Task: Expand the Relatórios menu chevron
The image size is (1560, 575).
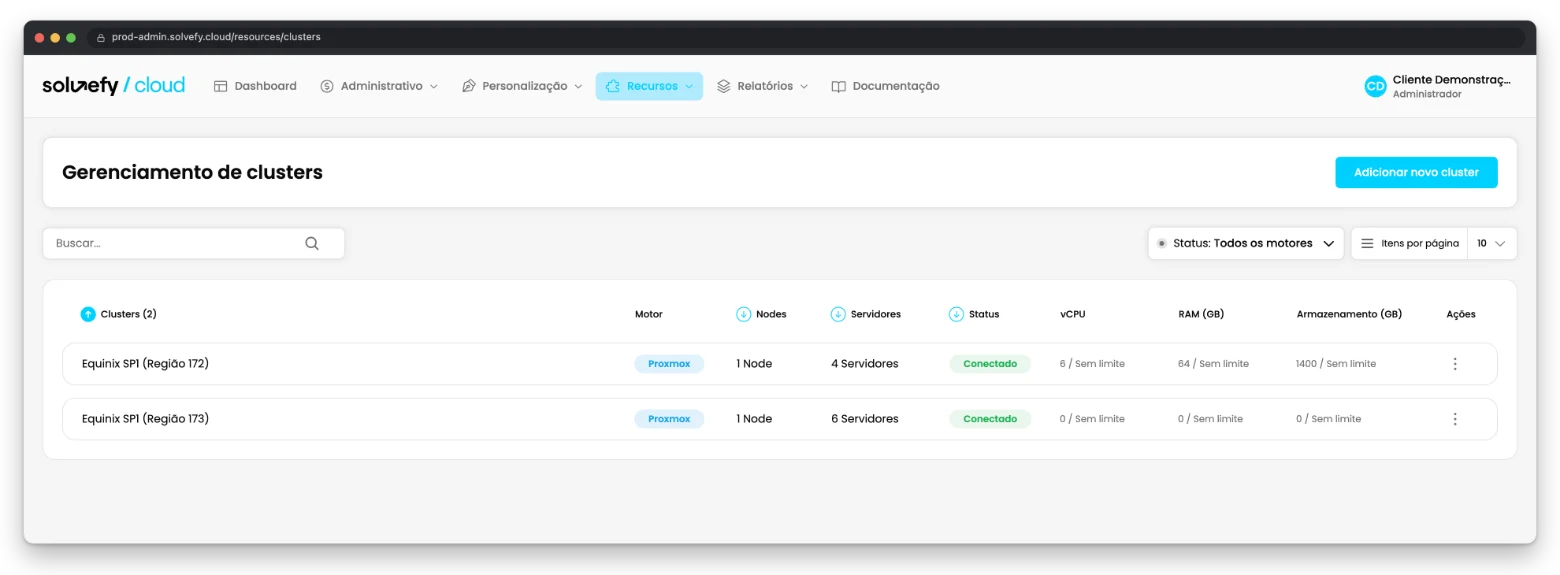Action: 804,87
